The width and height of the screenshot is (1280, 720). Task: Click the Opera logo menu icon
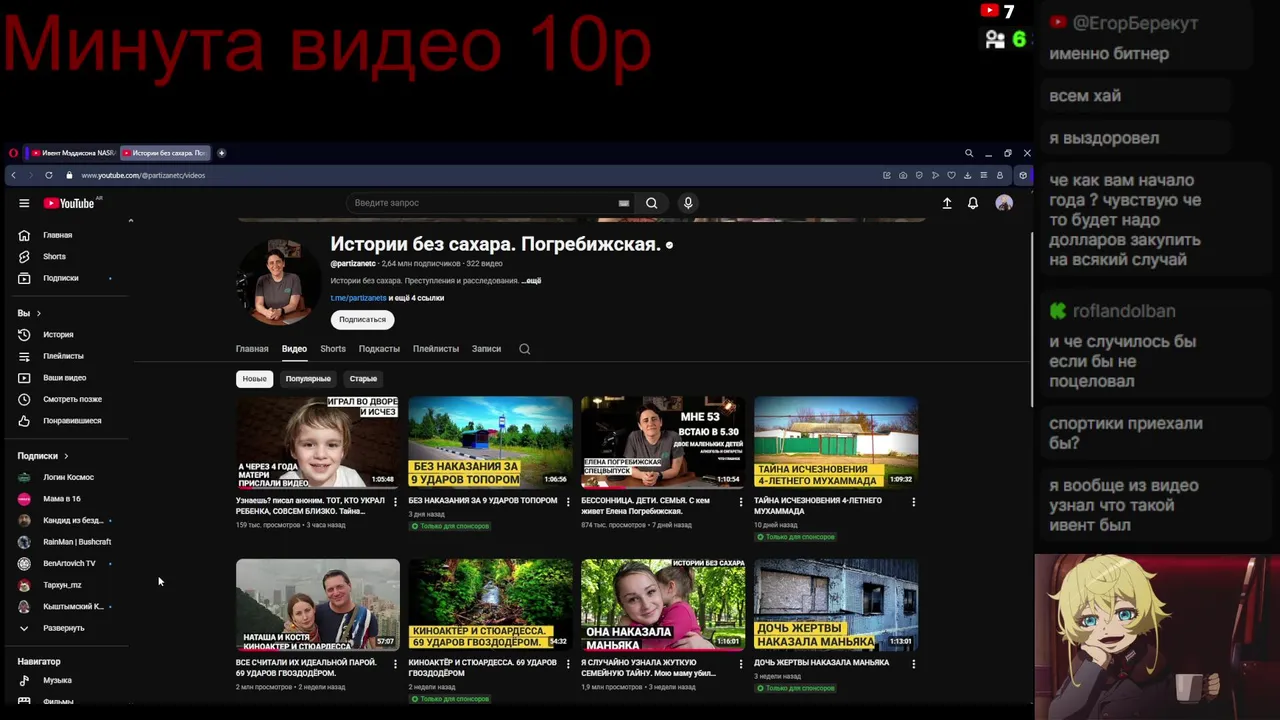point(13,153)
